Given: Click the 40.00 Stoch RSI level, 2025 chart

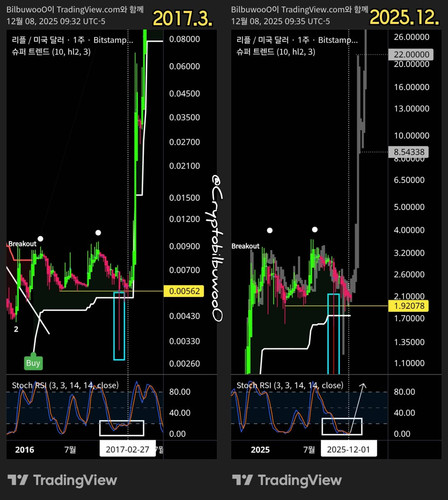Looking at the screenshot, I should point(404,413).
